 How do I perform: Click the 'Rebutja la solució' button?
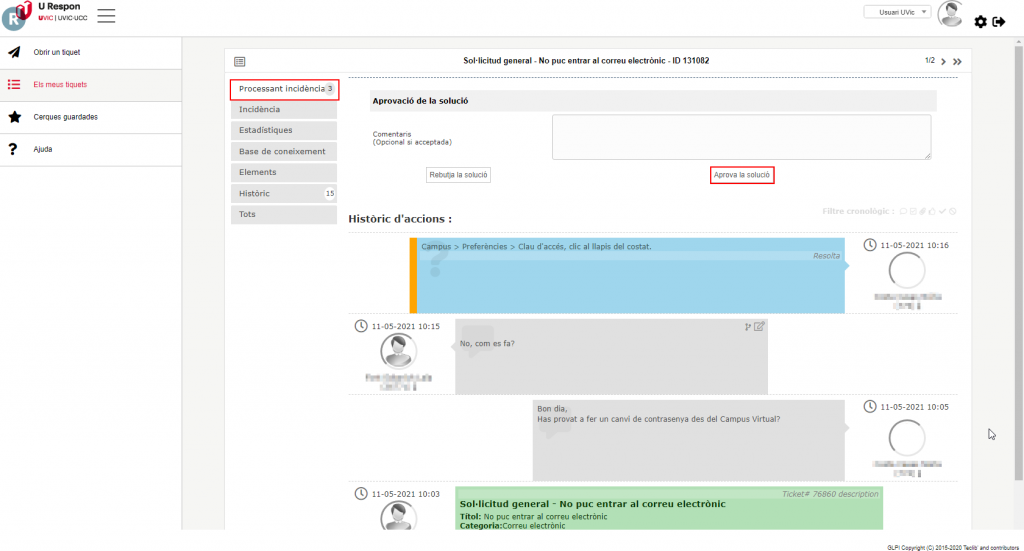459,175
